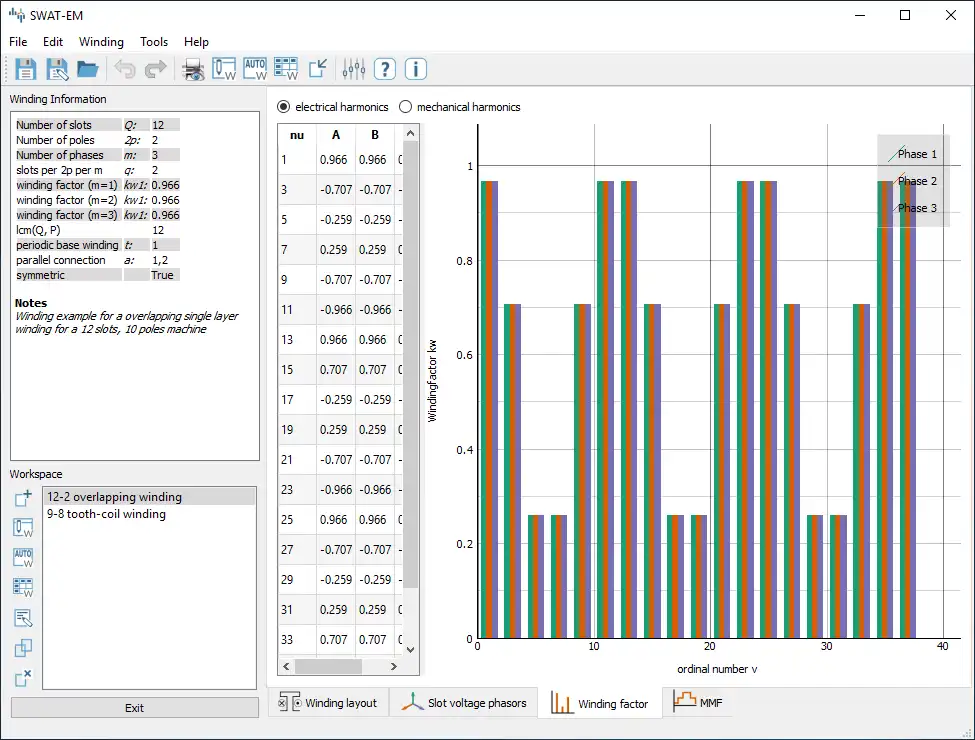This screenshot has width=975, height=740.
Task: Click the info icon in toolbar
Action: click(x=416, y=69)
